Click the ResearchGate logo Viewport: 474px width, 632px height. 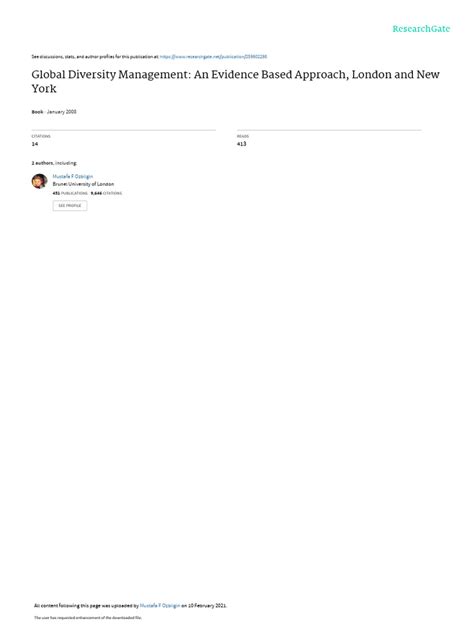coord(421,29)
